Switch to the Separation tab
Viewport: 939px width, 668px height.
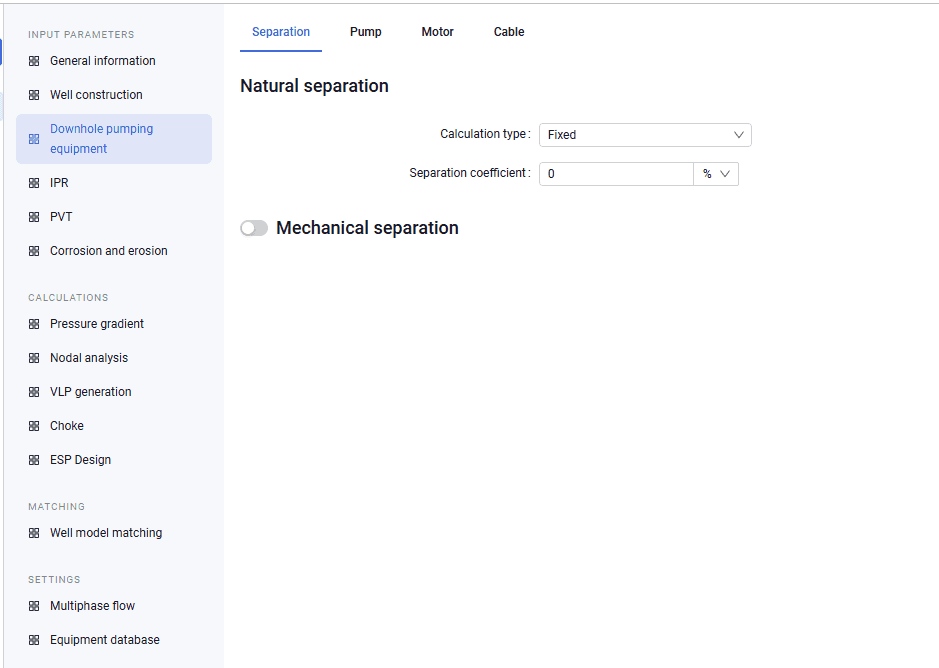tap(281, 32)
